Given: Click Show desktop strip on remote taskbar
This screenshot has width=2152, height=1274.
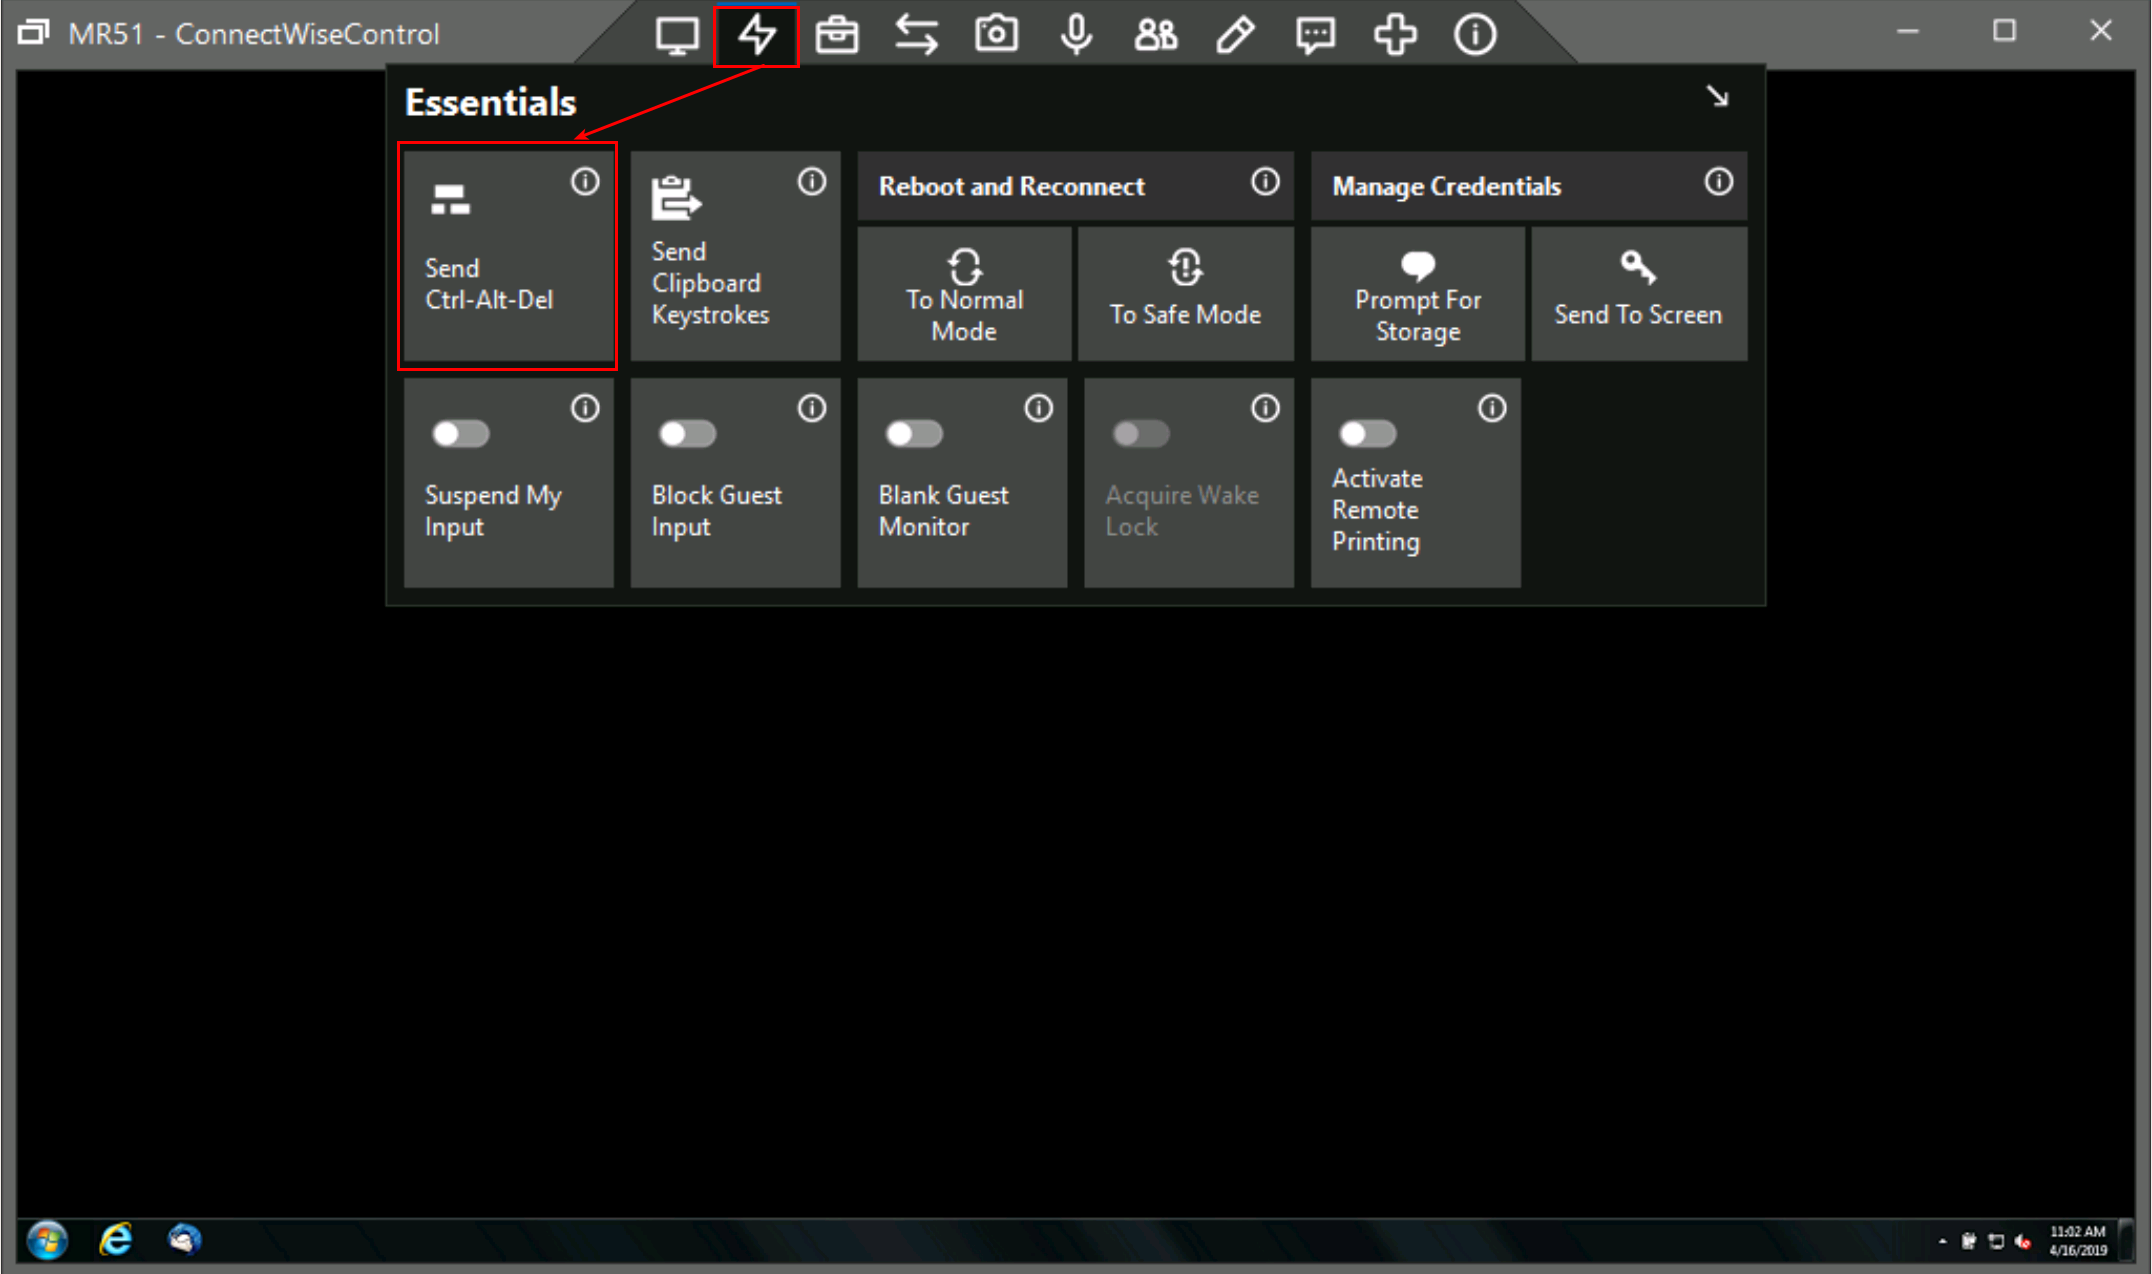Looking at the screenshot, I should [x=2127, y=1241].
